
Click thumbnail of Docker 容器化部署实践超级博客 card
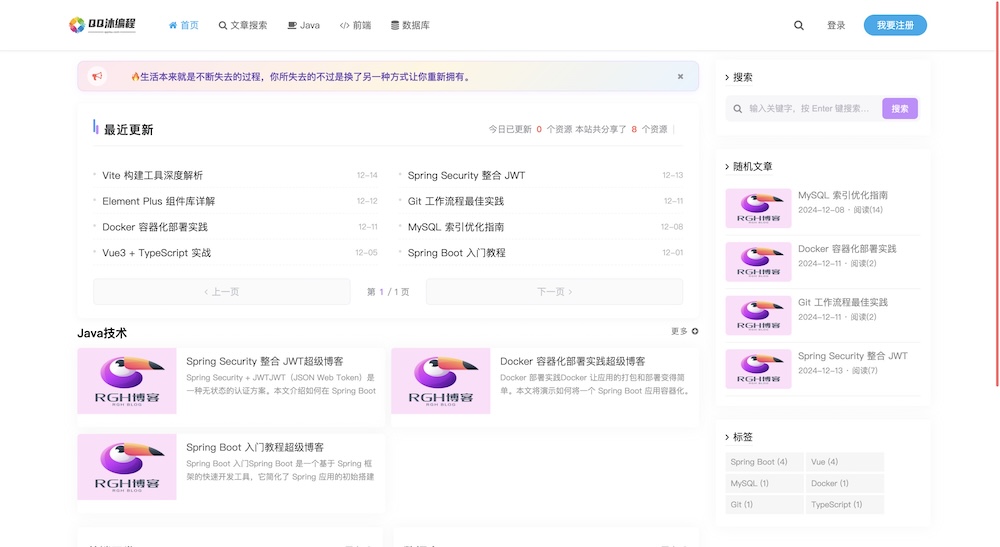[x=441, y=381]
